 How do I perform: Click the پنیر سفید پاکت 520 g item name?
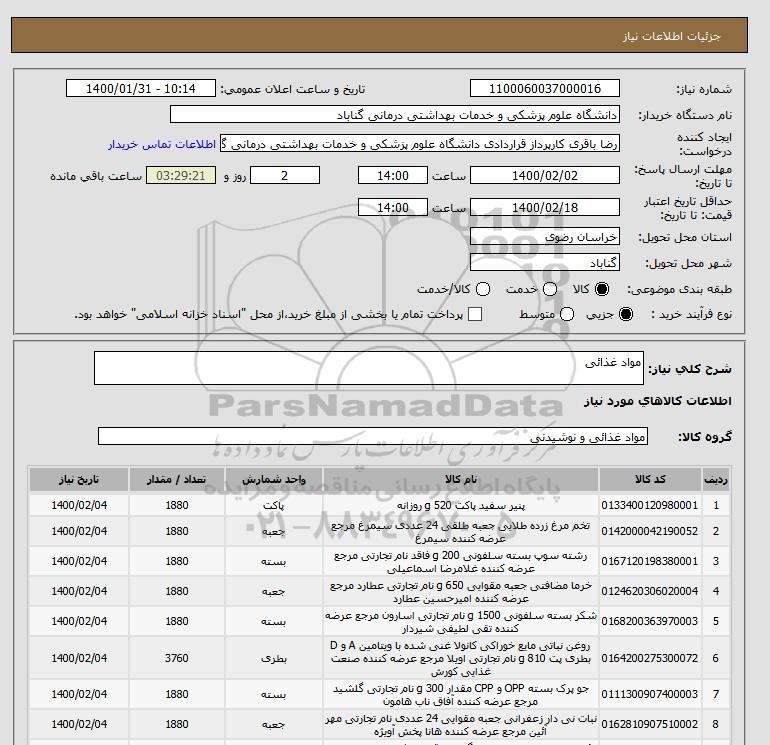[x=461, y=505]
